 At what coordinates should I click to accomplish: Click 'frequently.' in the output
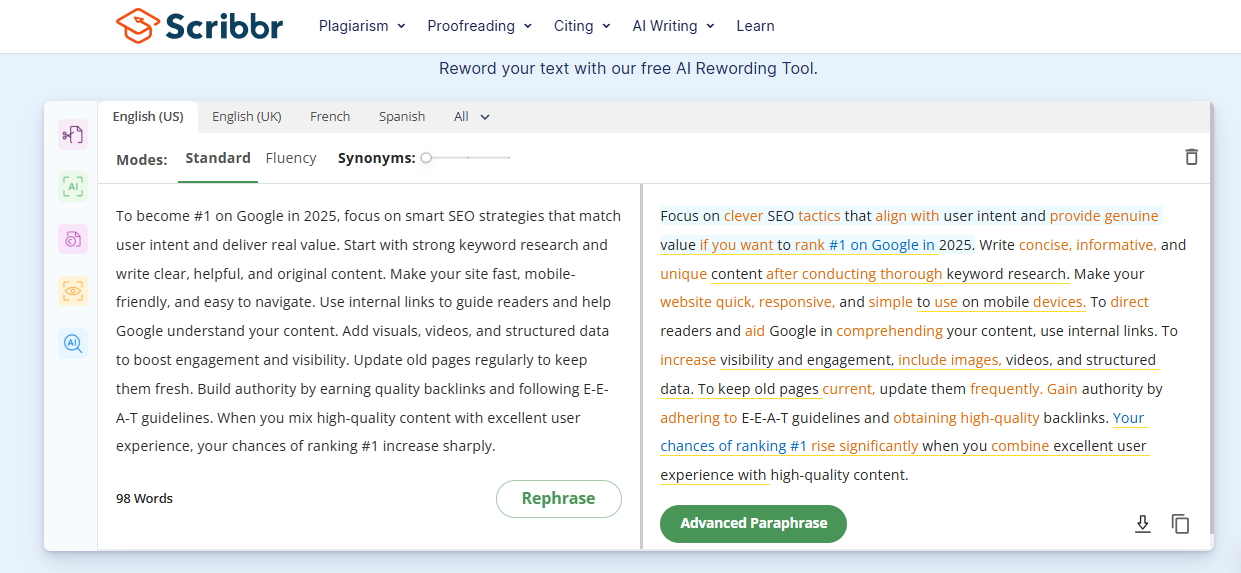tap(1006, 389)
